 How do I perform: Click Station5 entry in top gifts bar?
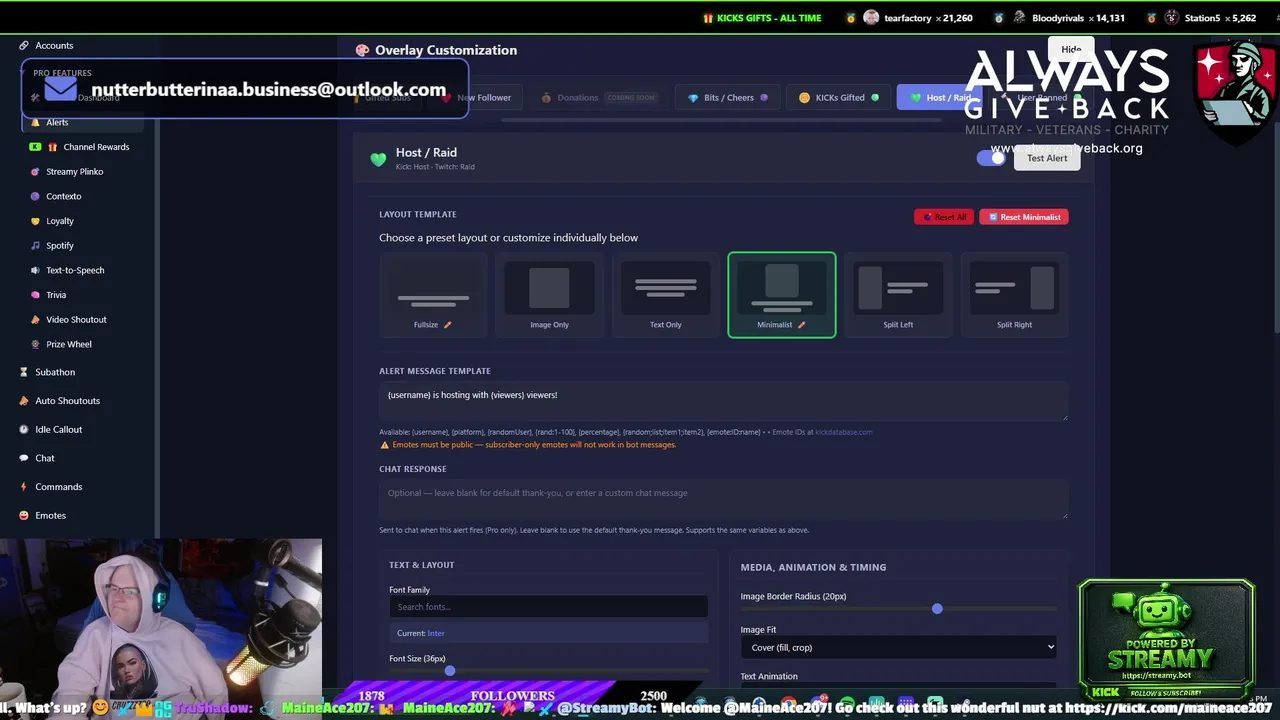click(x=1201, y=18)
